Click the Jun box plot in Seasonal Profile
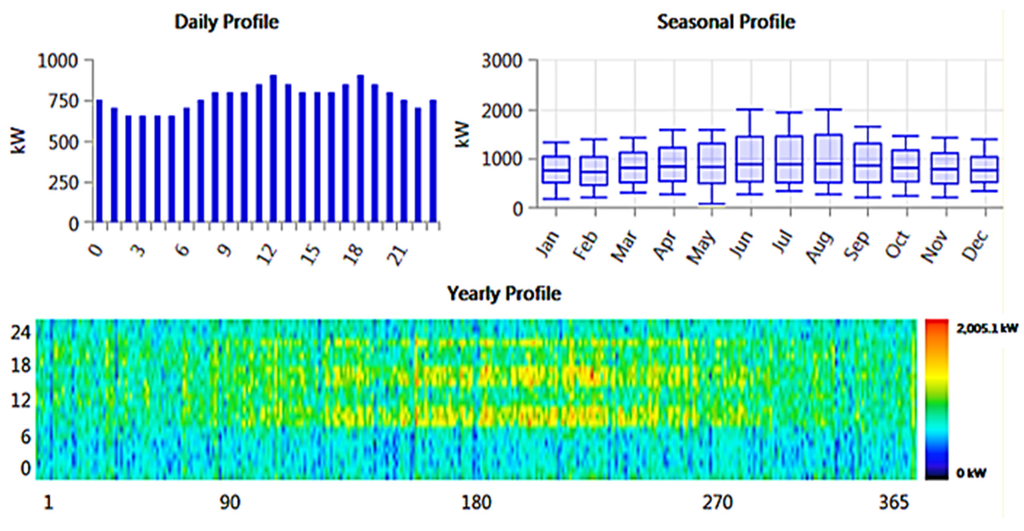 pos(750,152)
